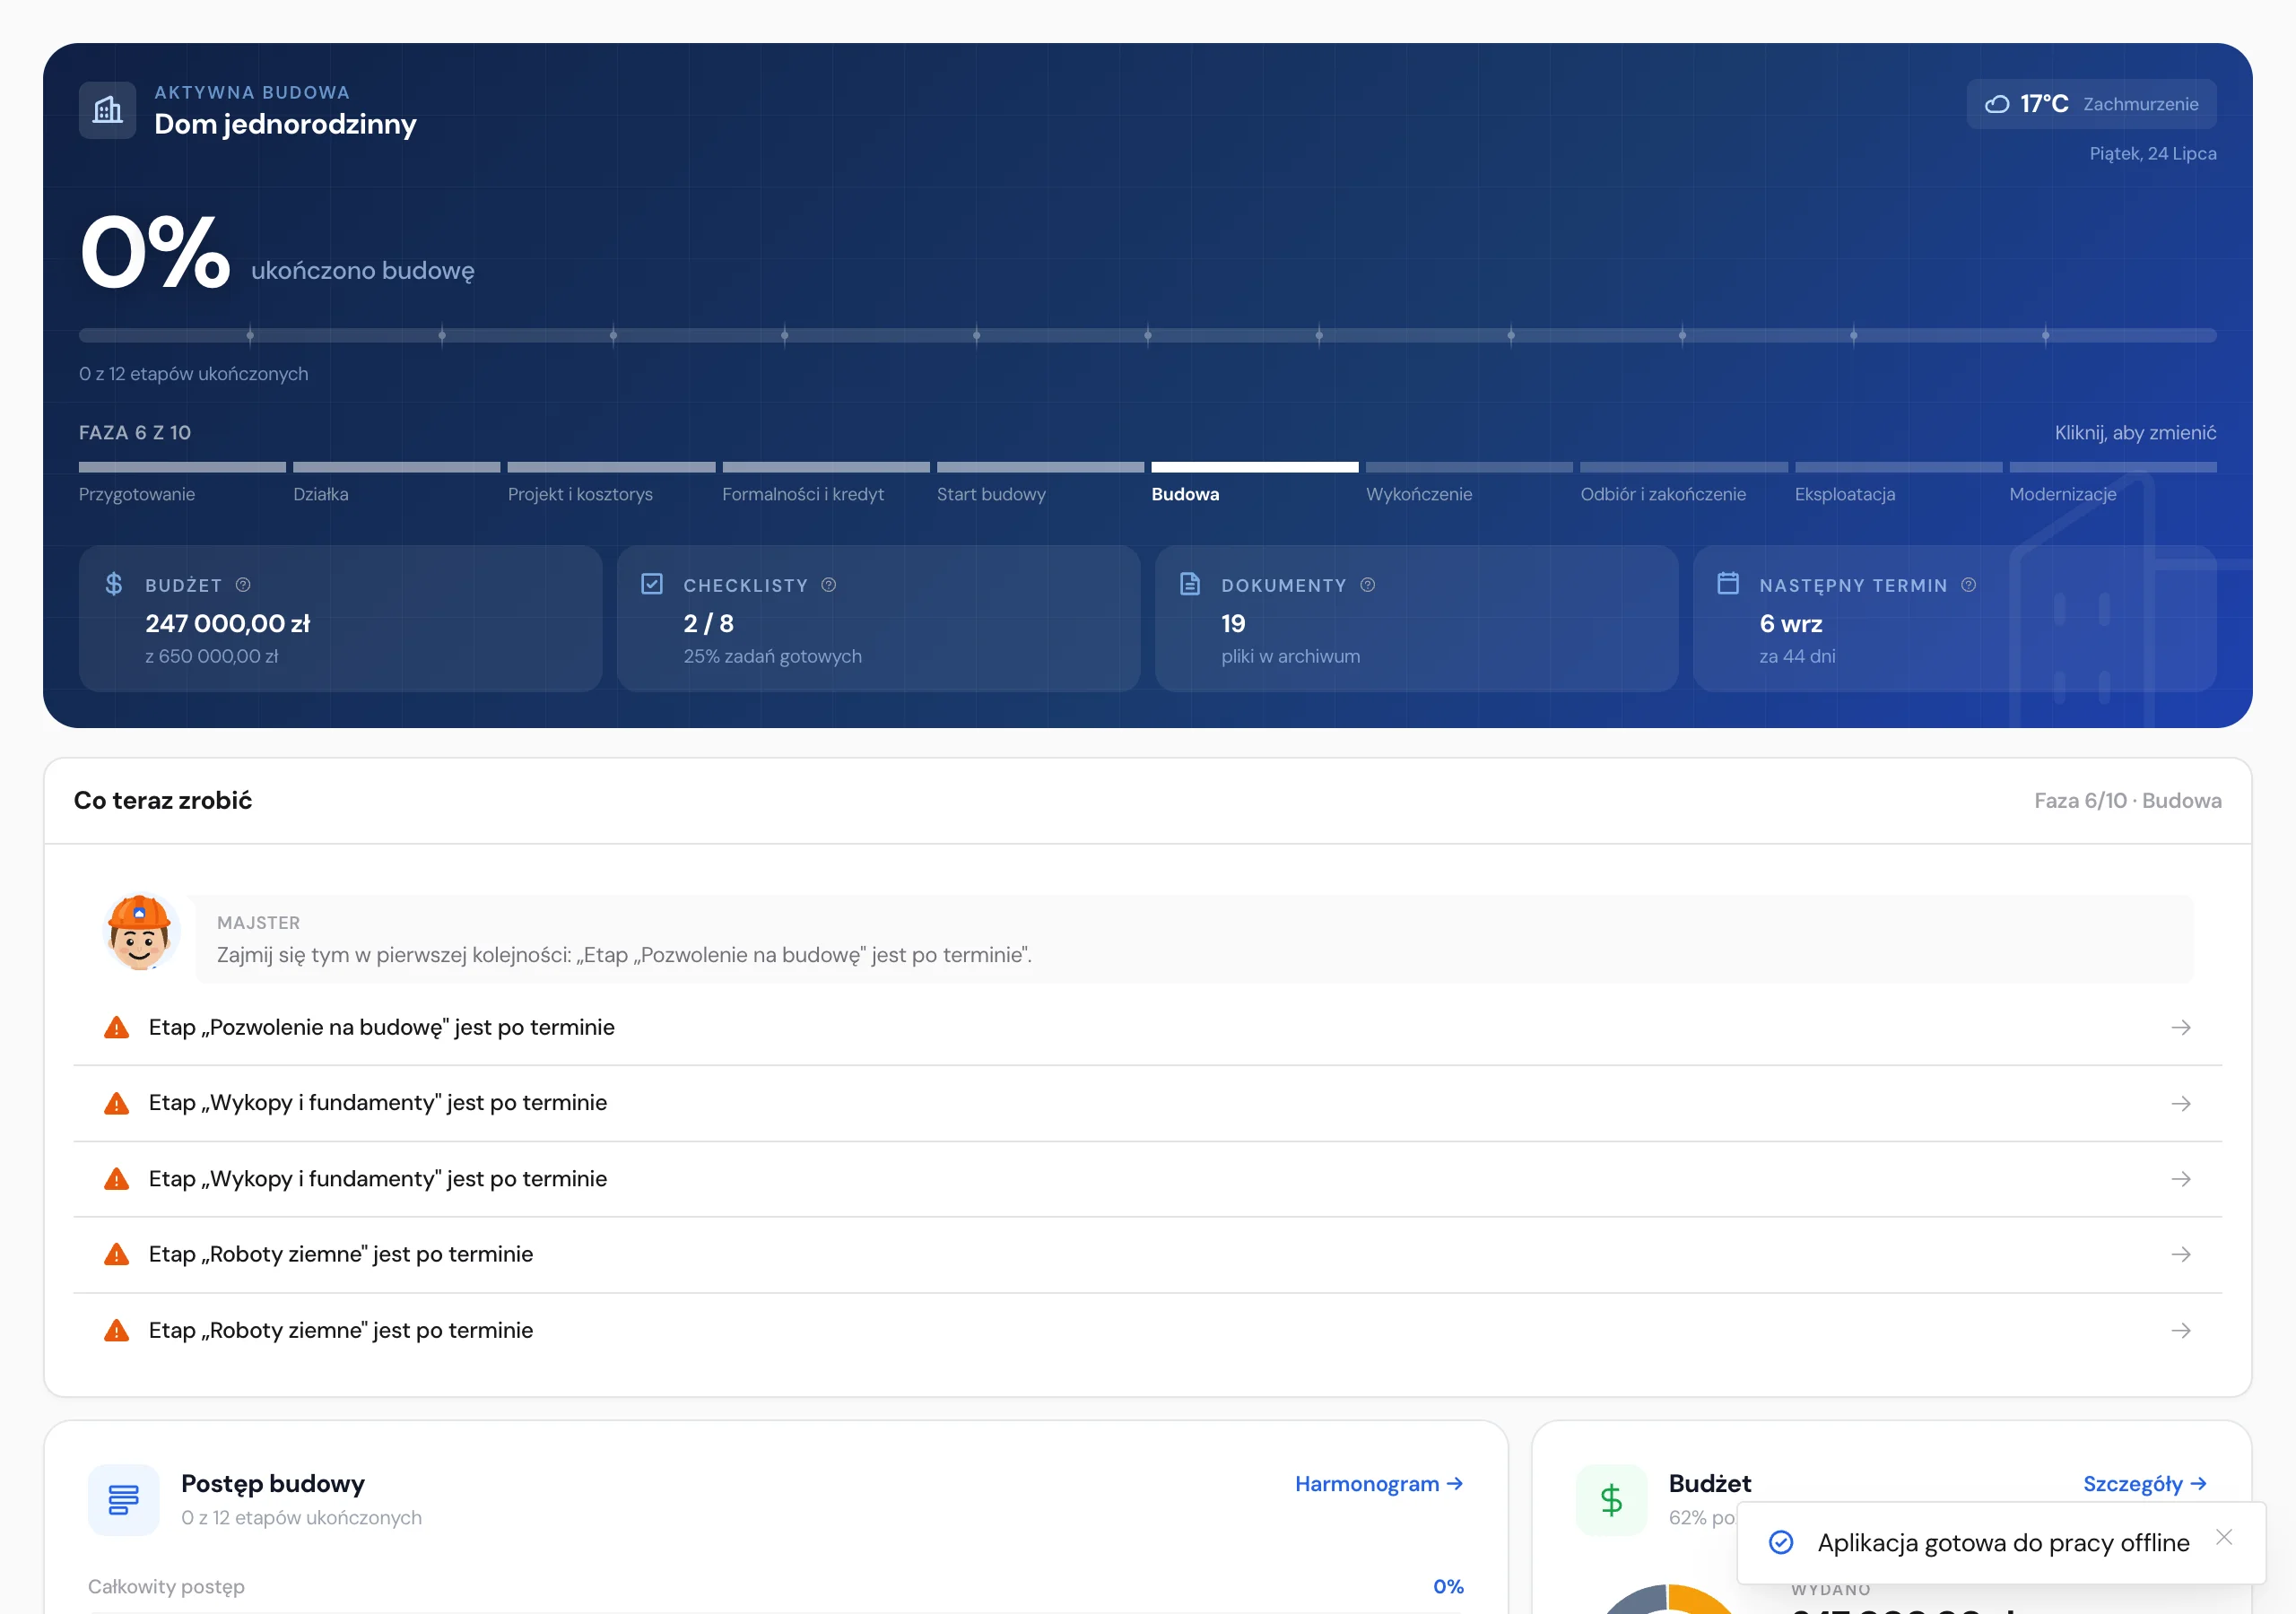
Task: Click 'FAZA 6 Z 10' heading
Action: pos(135,433)
